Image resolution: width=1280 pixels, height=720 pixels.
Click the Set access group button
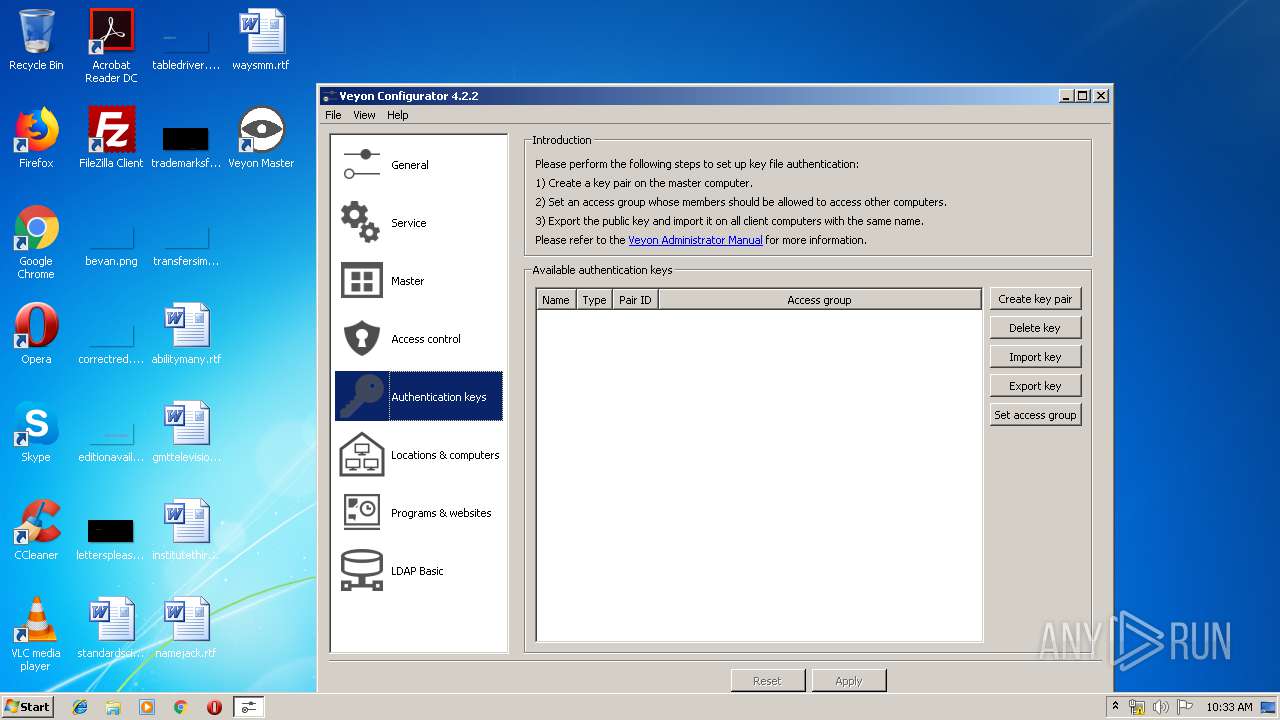(1035, 415)
